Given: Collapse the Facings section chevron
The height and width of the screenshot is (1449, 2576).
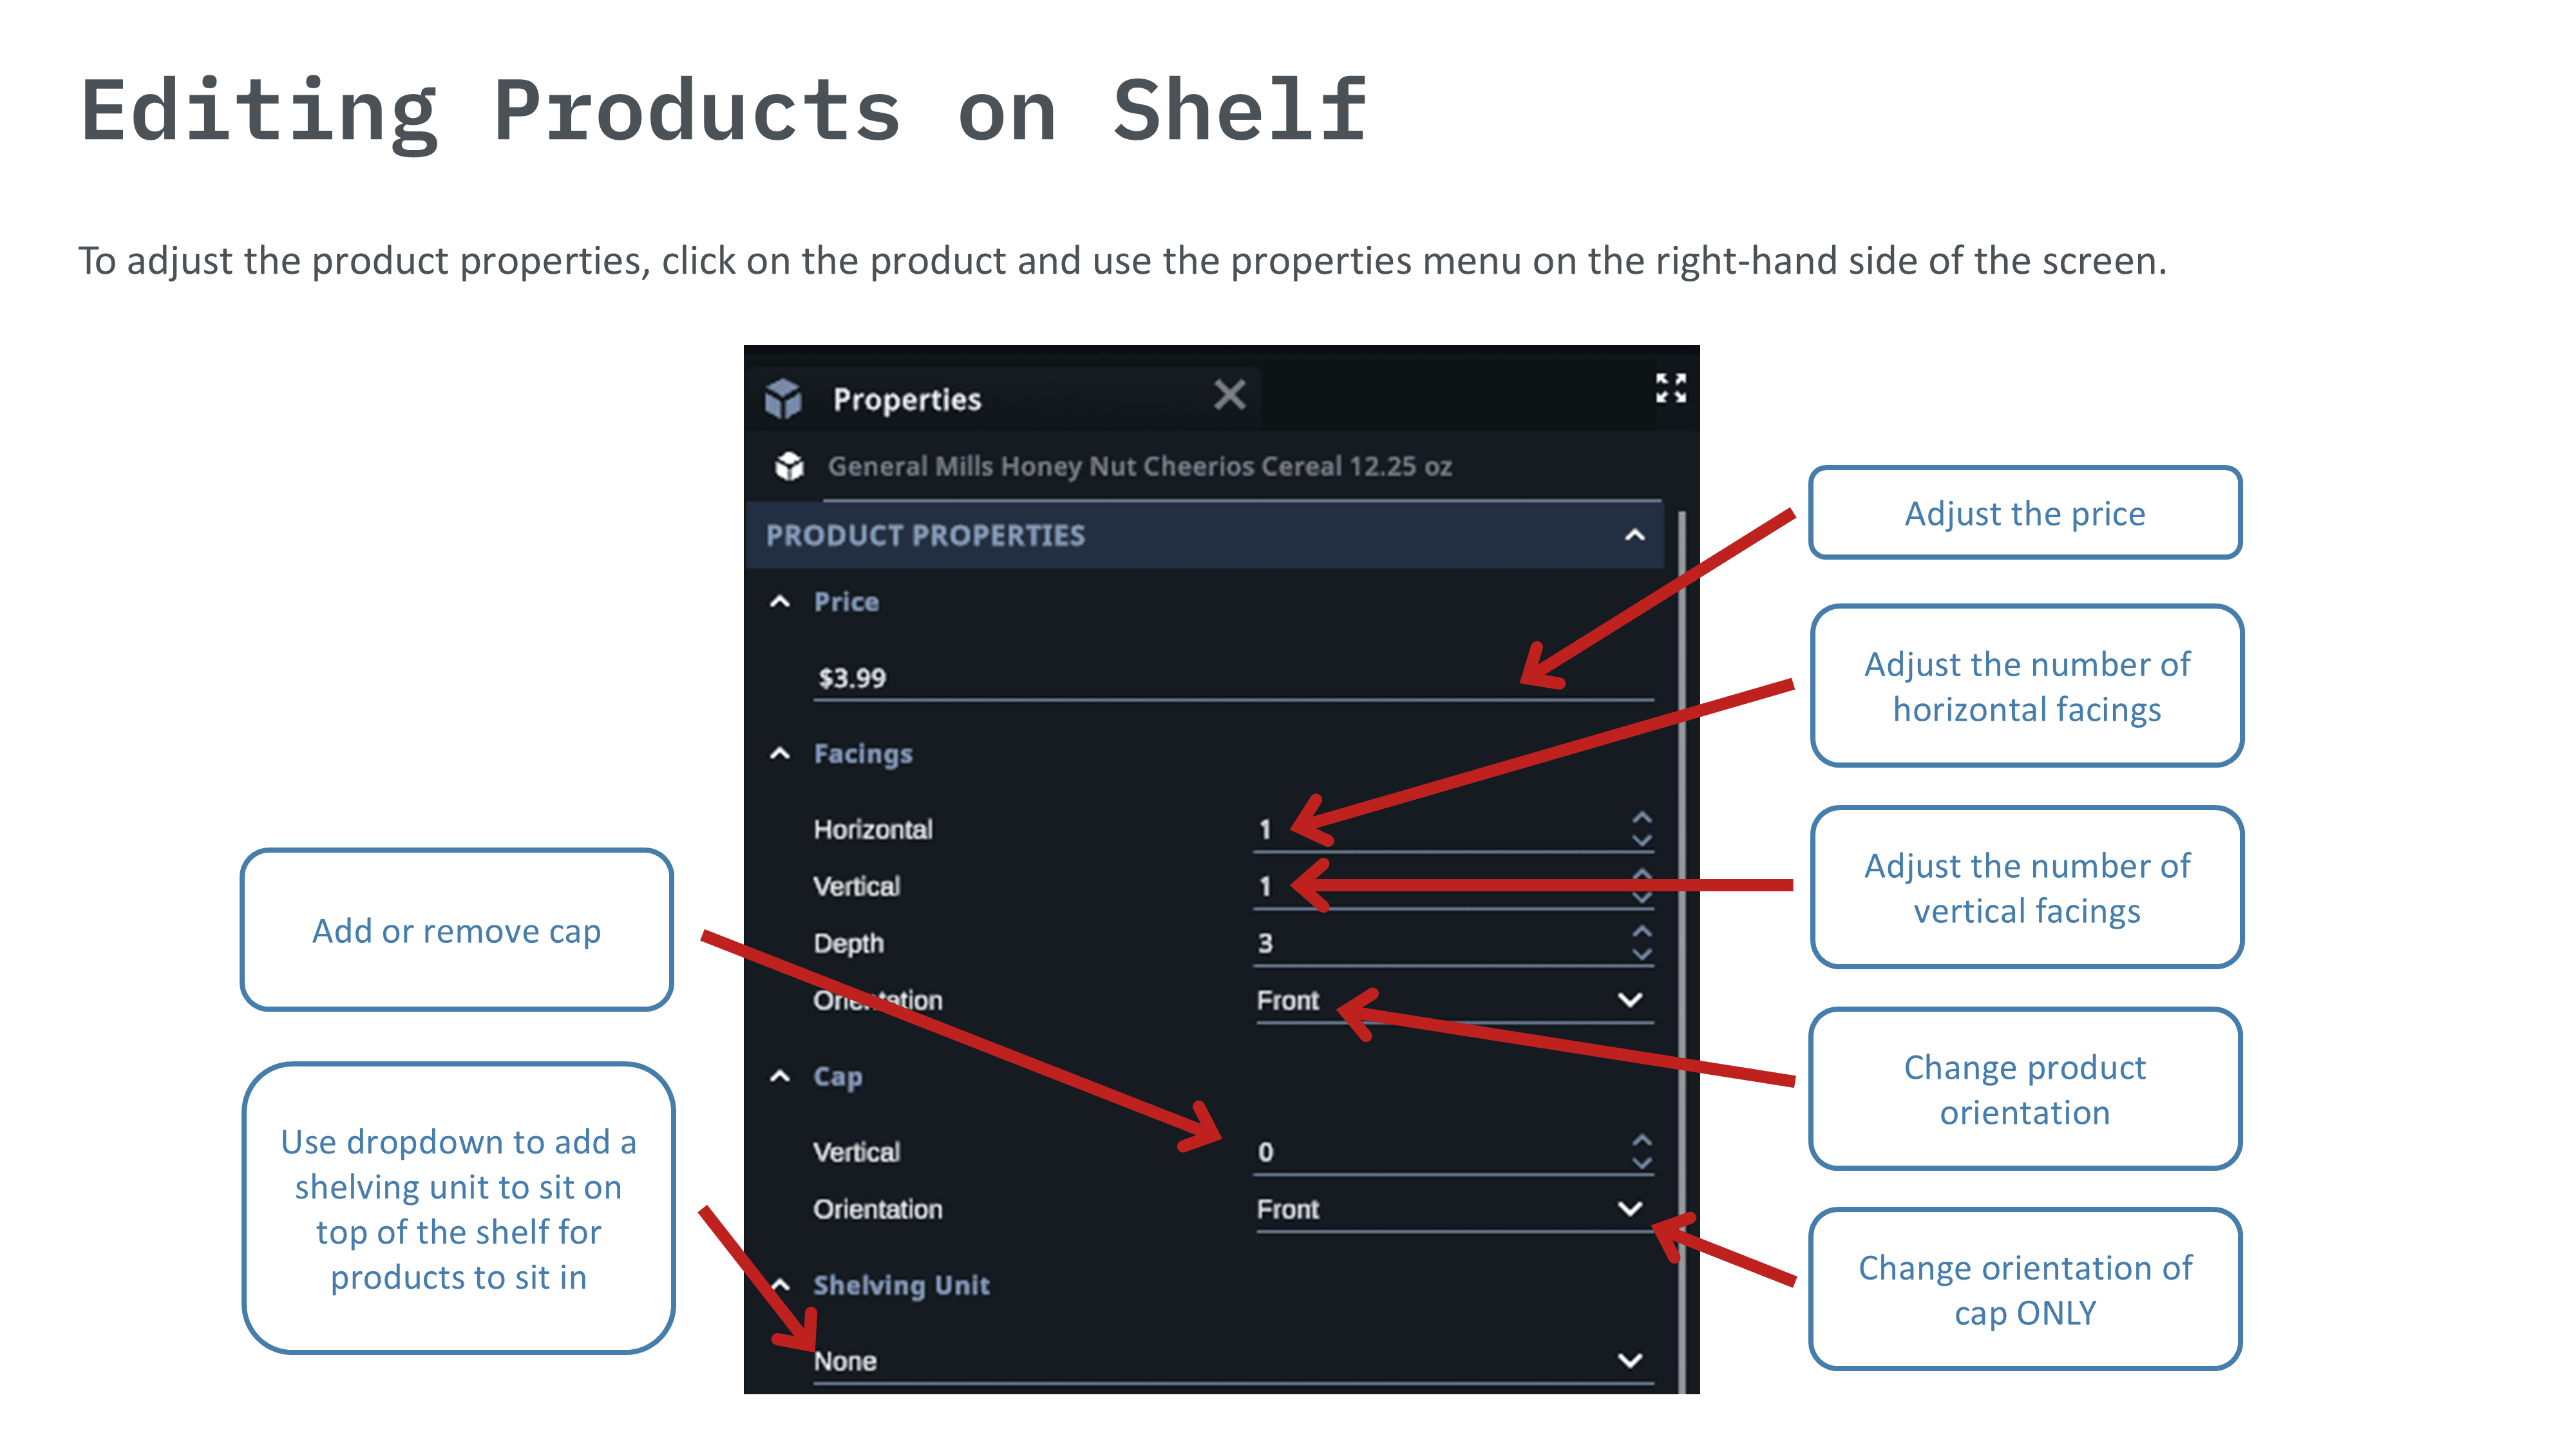Looking at the screenshot, I should pyautogui.click(x=780, y=754).
